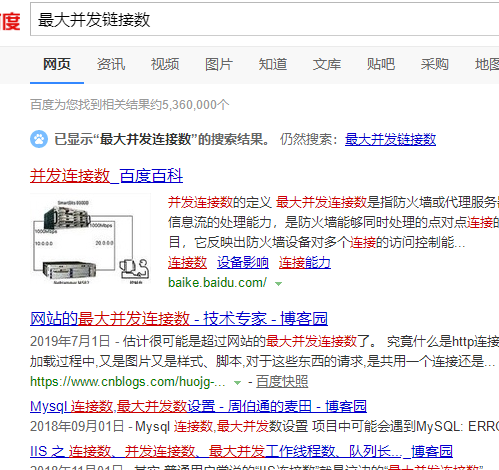Click the cnblogs.com/huojg green URL
This screenshot has width=499, height=470.
pos(128,382)
